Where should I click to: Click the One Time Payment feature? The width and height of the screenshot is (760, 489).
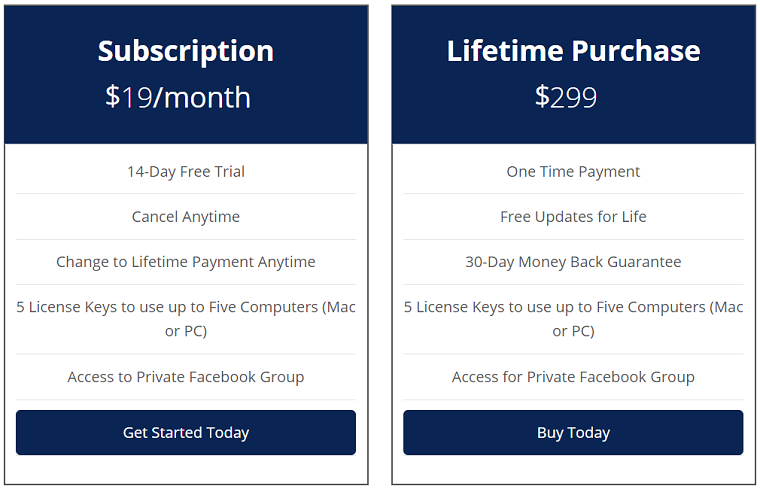(x=573, y=172)
